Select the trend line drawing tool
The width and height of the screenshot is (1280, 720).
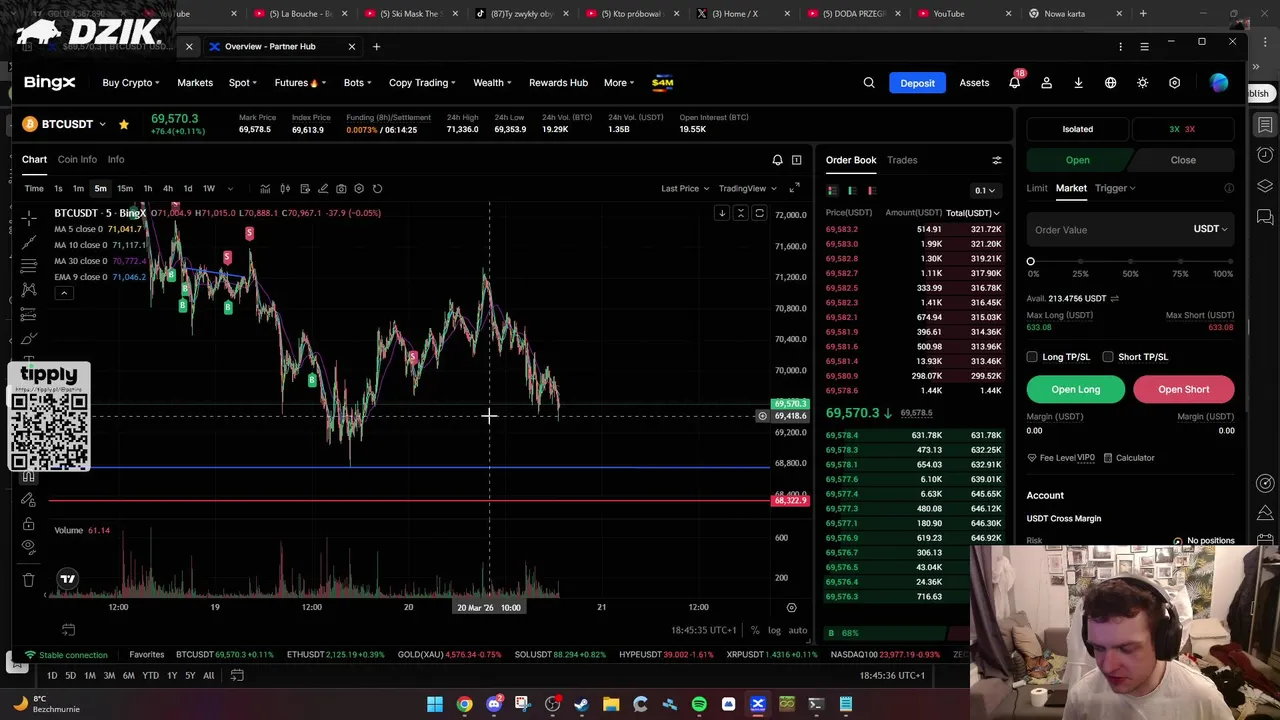coord(28,241)
